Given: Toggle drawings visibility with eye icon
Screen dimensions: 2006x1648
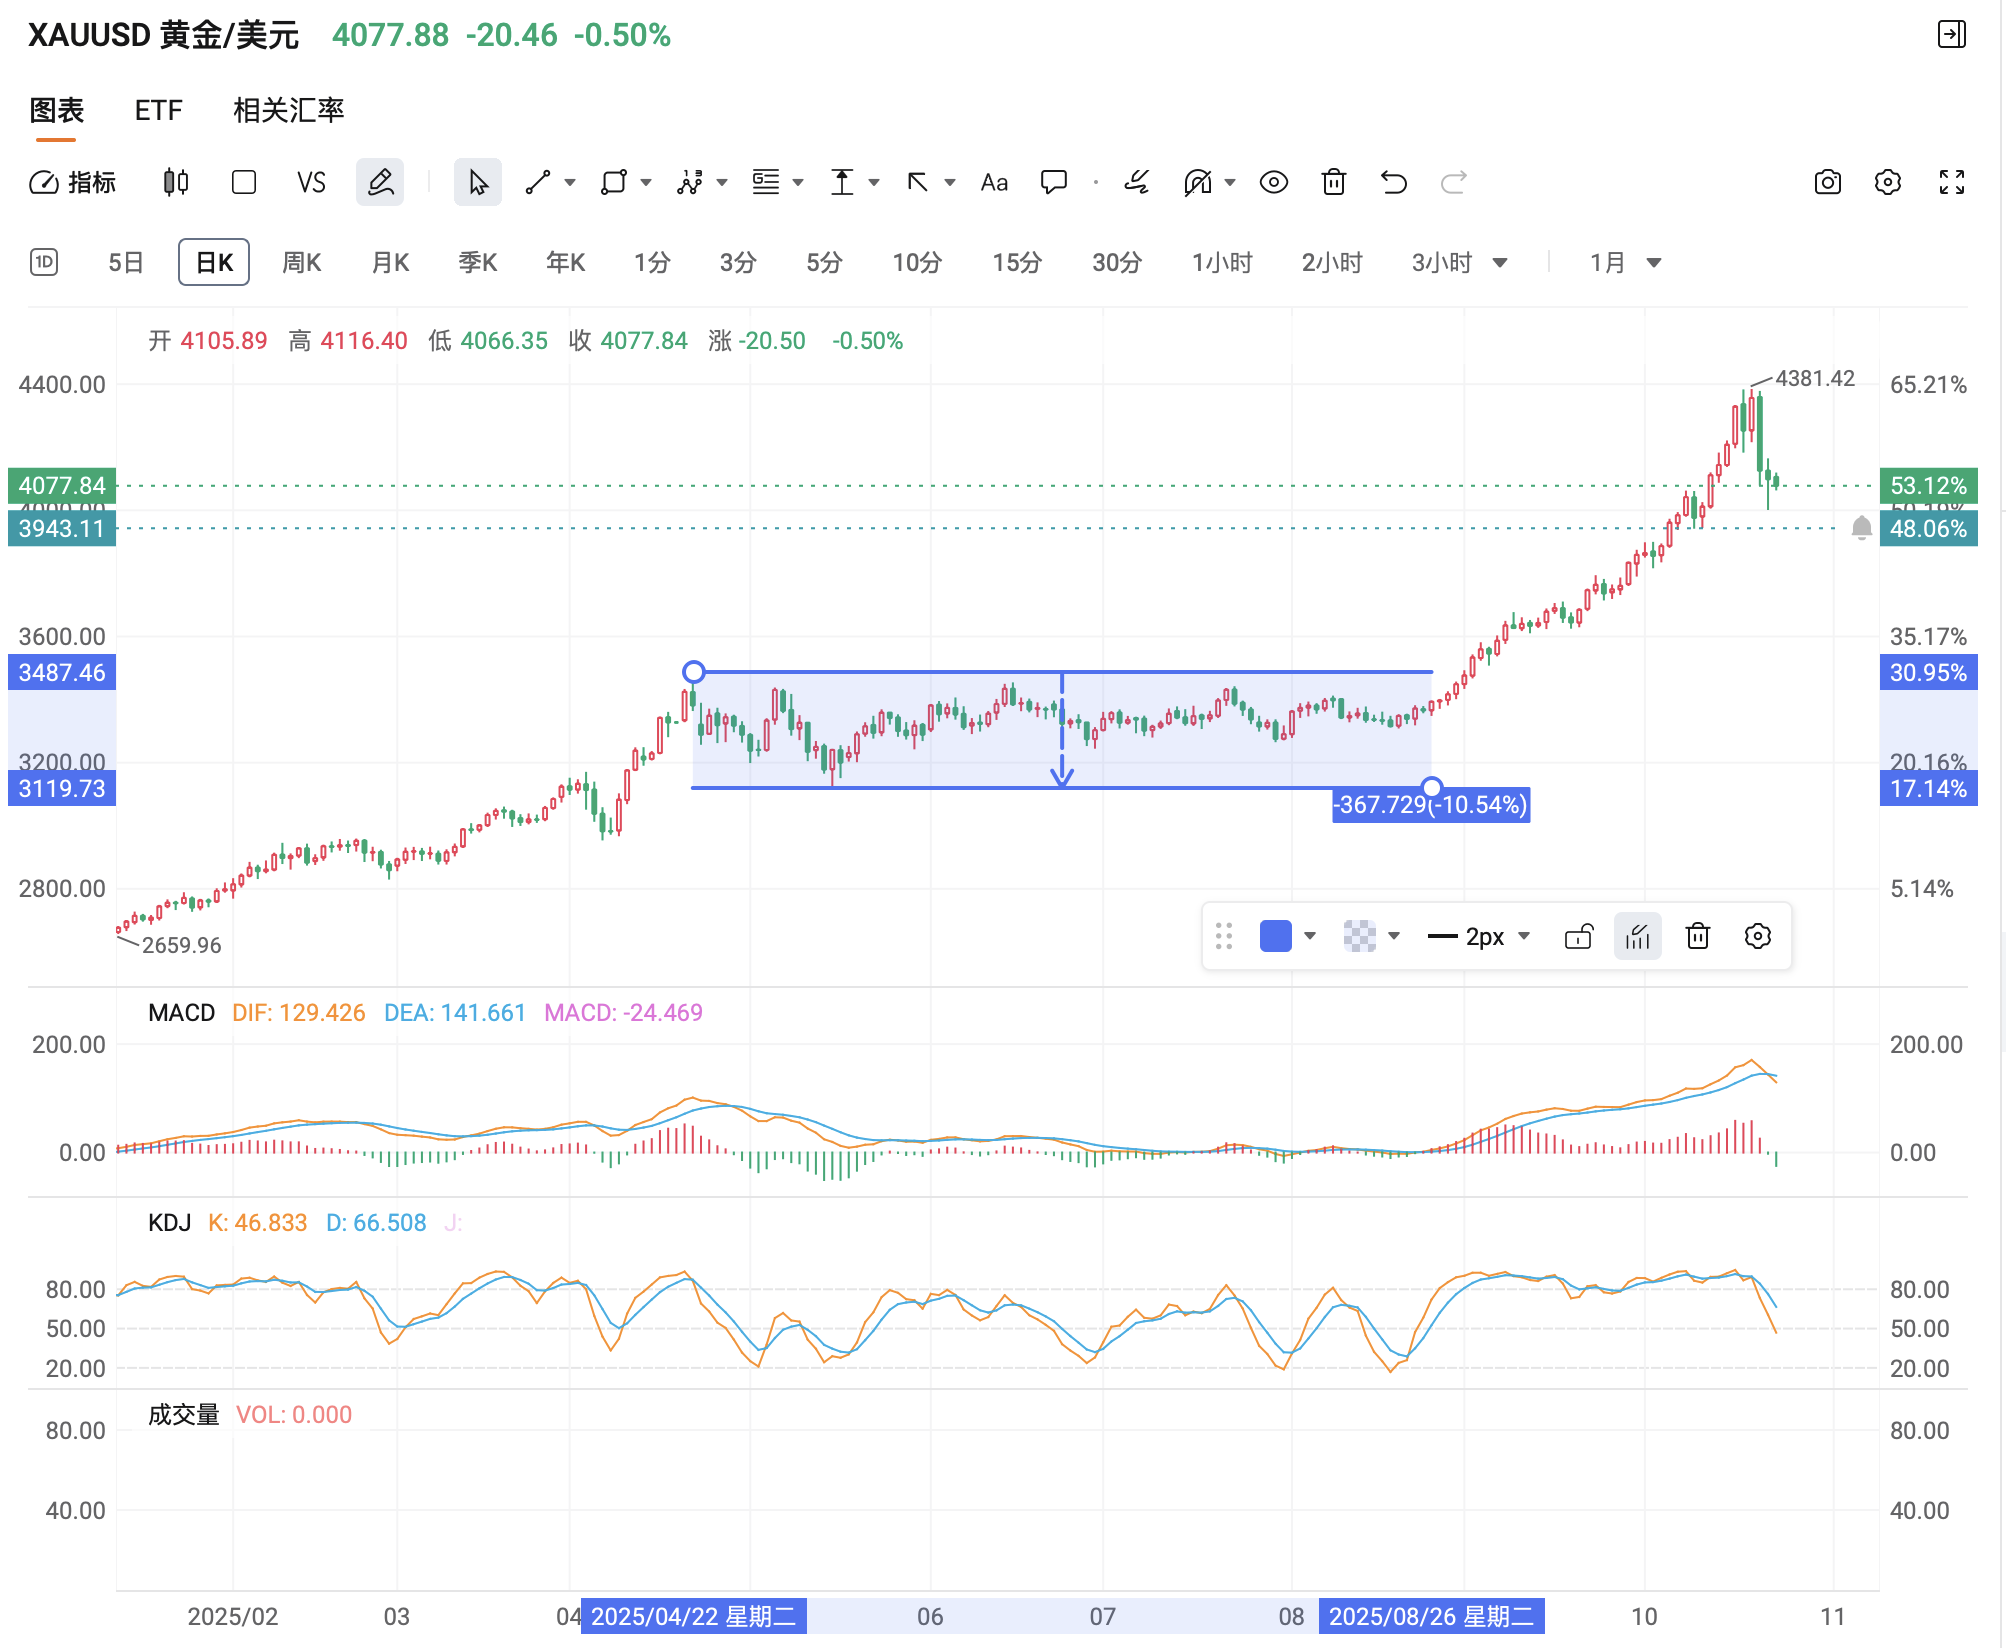Looking at the screenshot, I should point(1273,182).
